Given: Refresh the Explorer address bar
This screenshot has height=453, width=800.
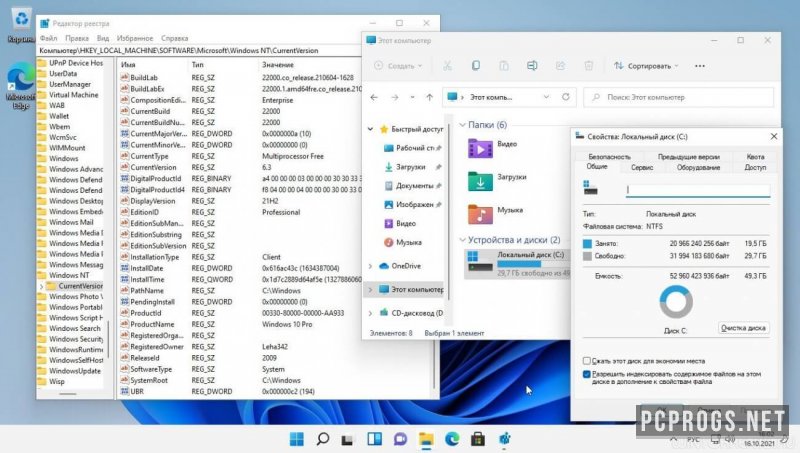Looking at the screenshot, I should click(x=565, y=97).
